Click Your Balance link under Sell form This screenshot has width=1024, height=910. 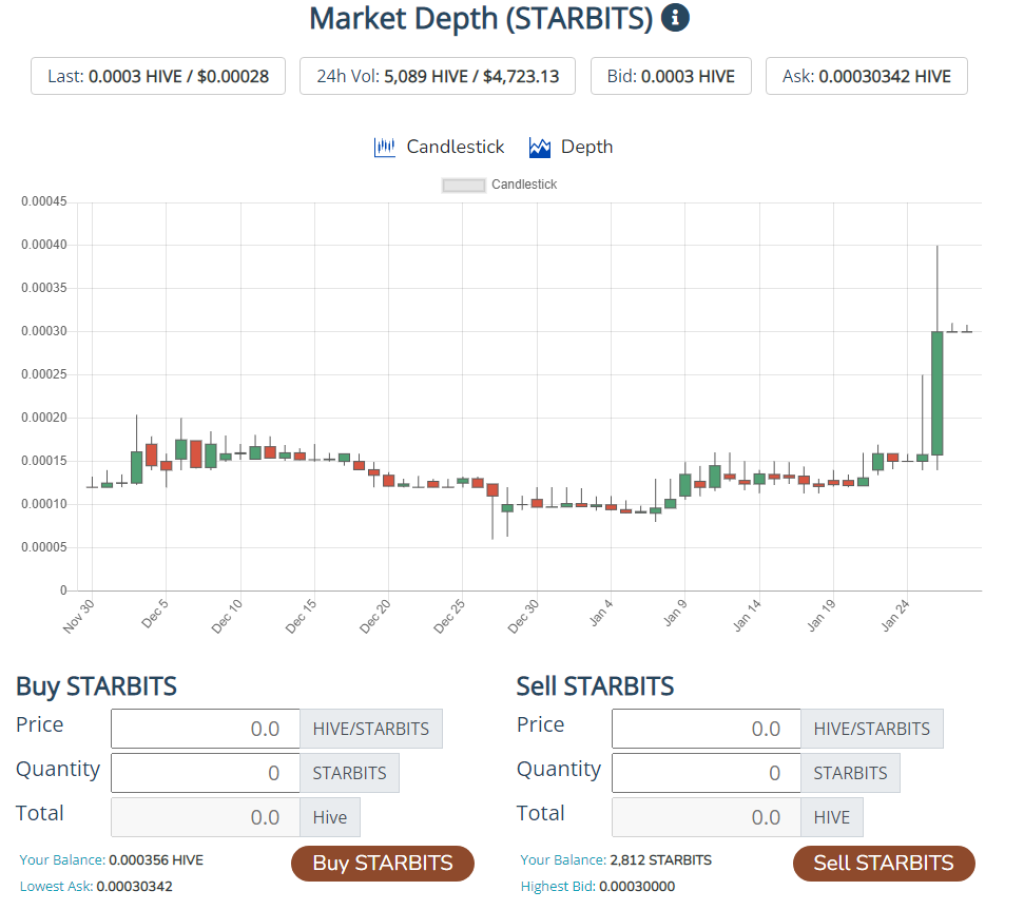coord(563,860)
